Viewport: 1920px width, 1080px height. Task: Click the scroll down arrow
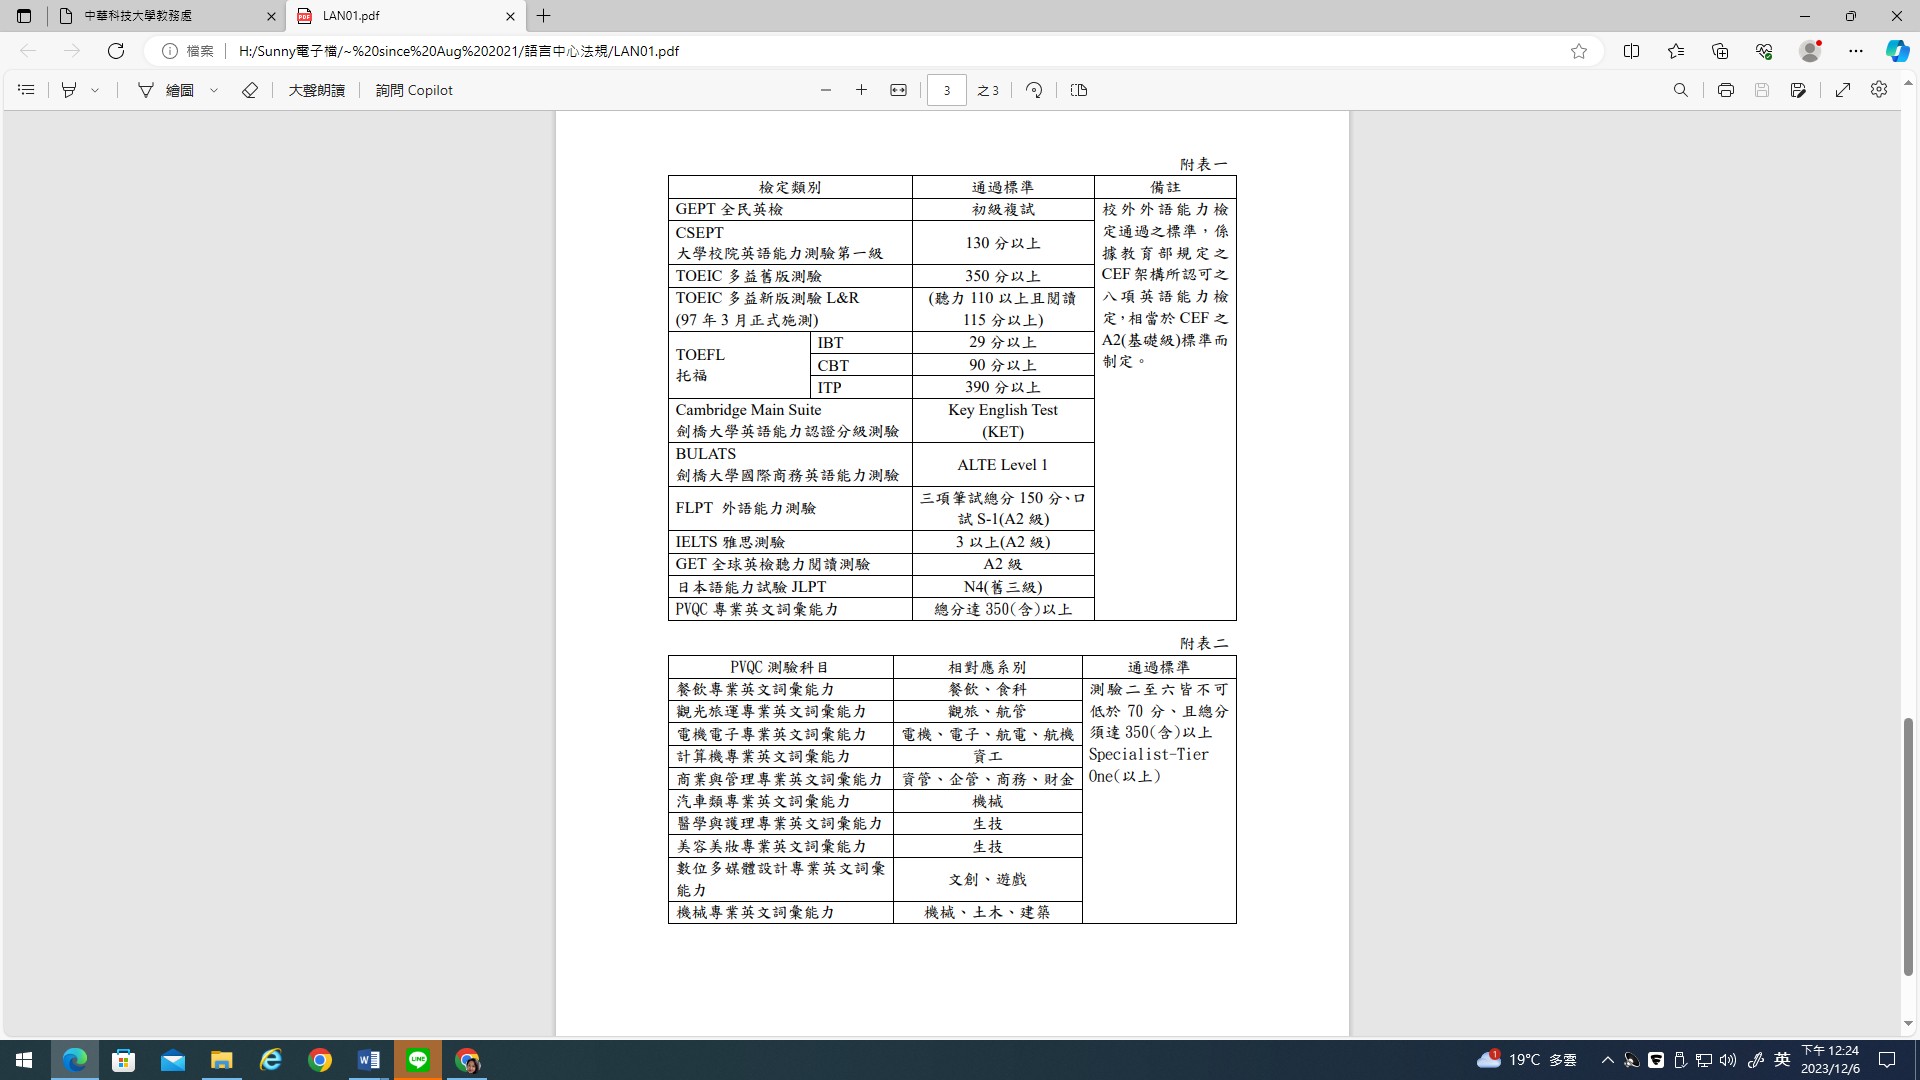[1908, 1024]
